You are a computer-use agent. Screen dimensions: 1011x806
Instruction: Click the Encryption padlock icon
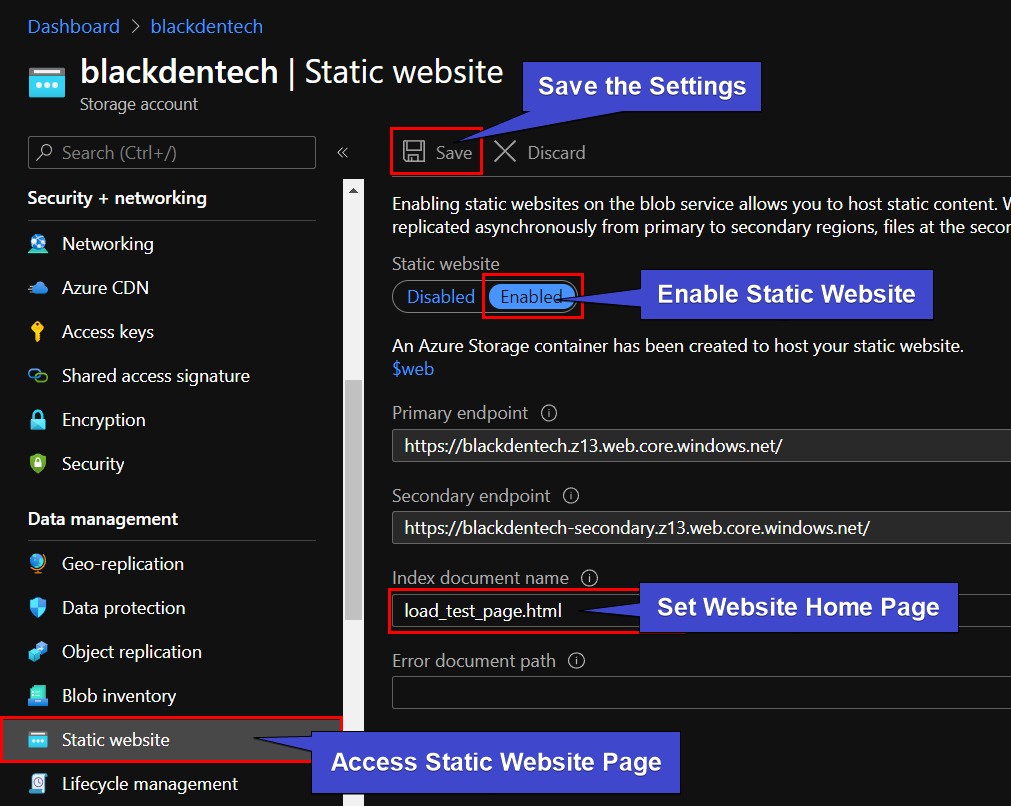pyautogui.click(x=38, y=420)
